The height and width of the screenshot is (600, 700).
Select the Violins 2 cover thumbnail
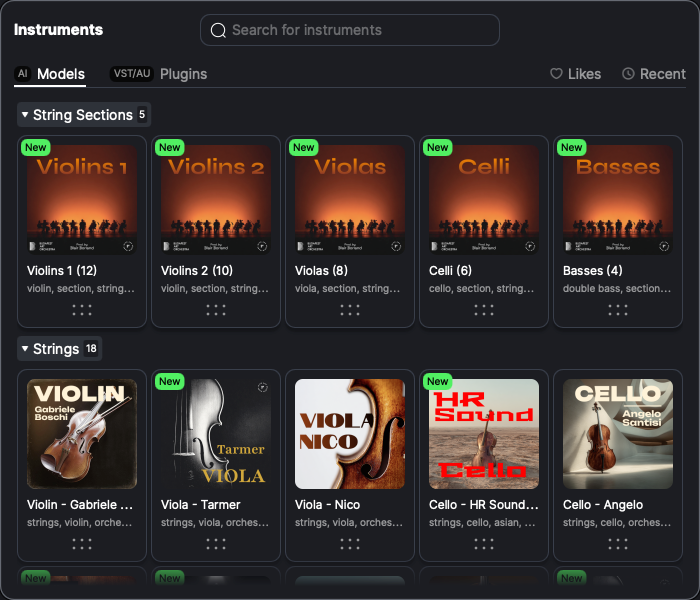point(216,200)
